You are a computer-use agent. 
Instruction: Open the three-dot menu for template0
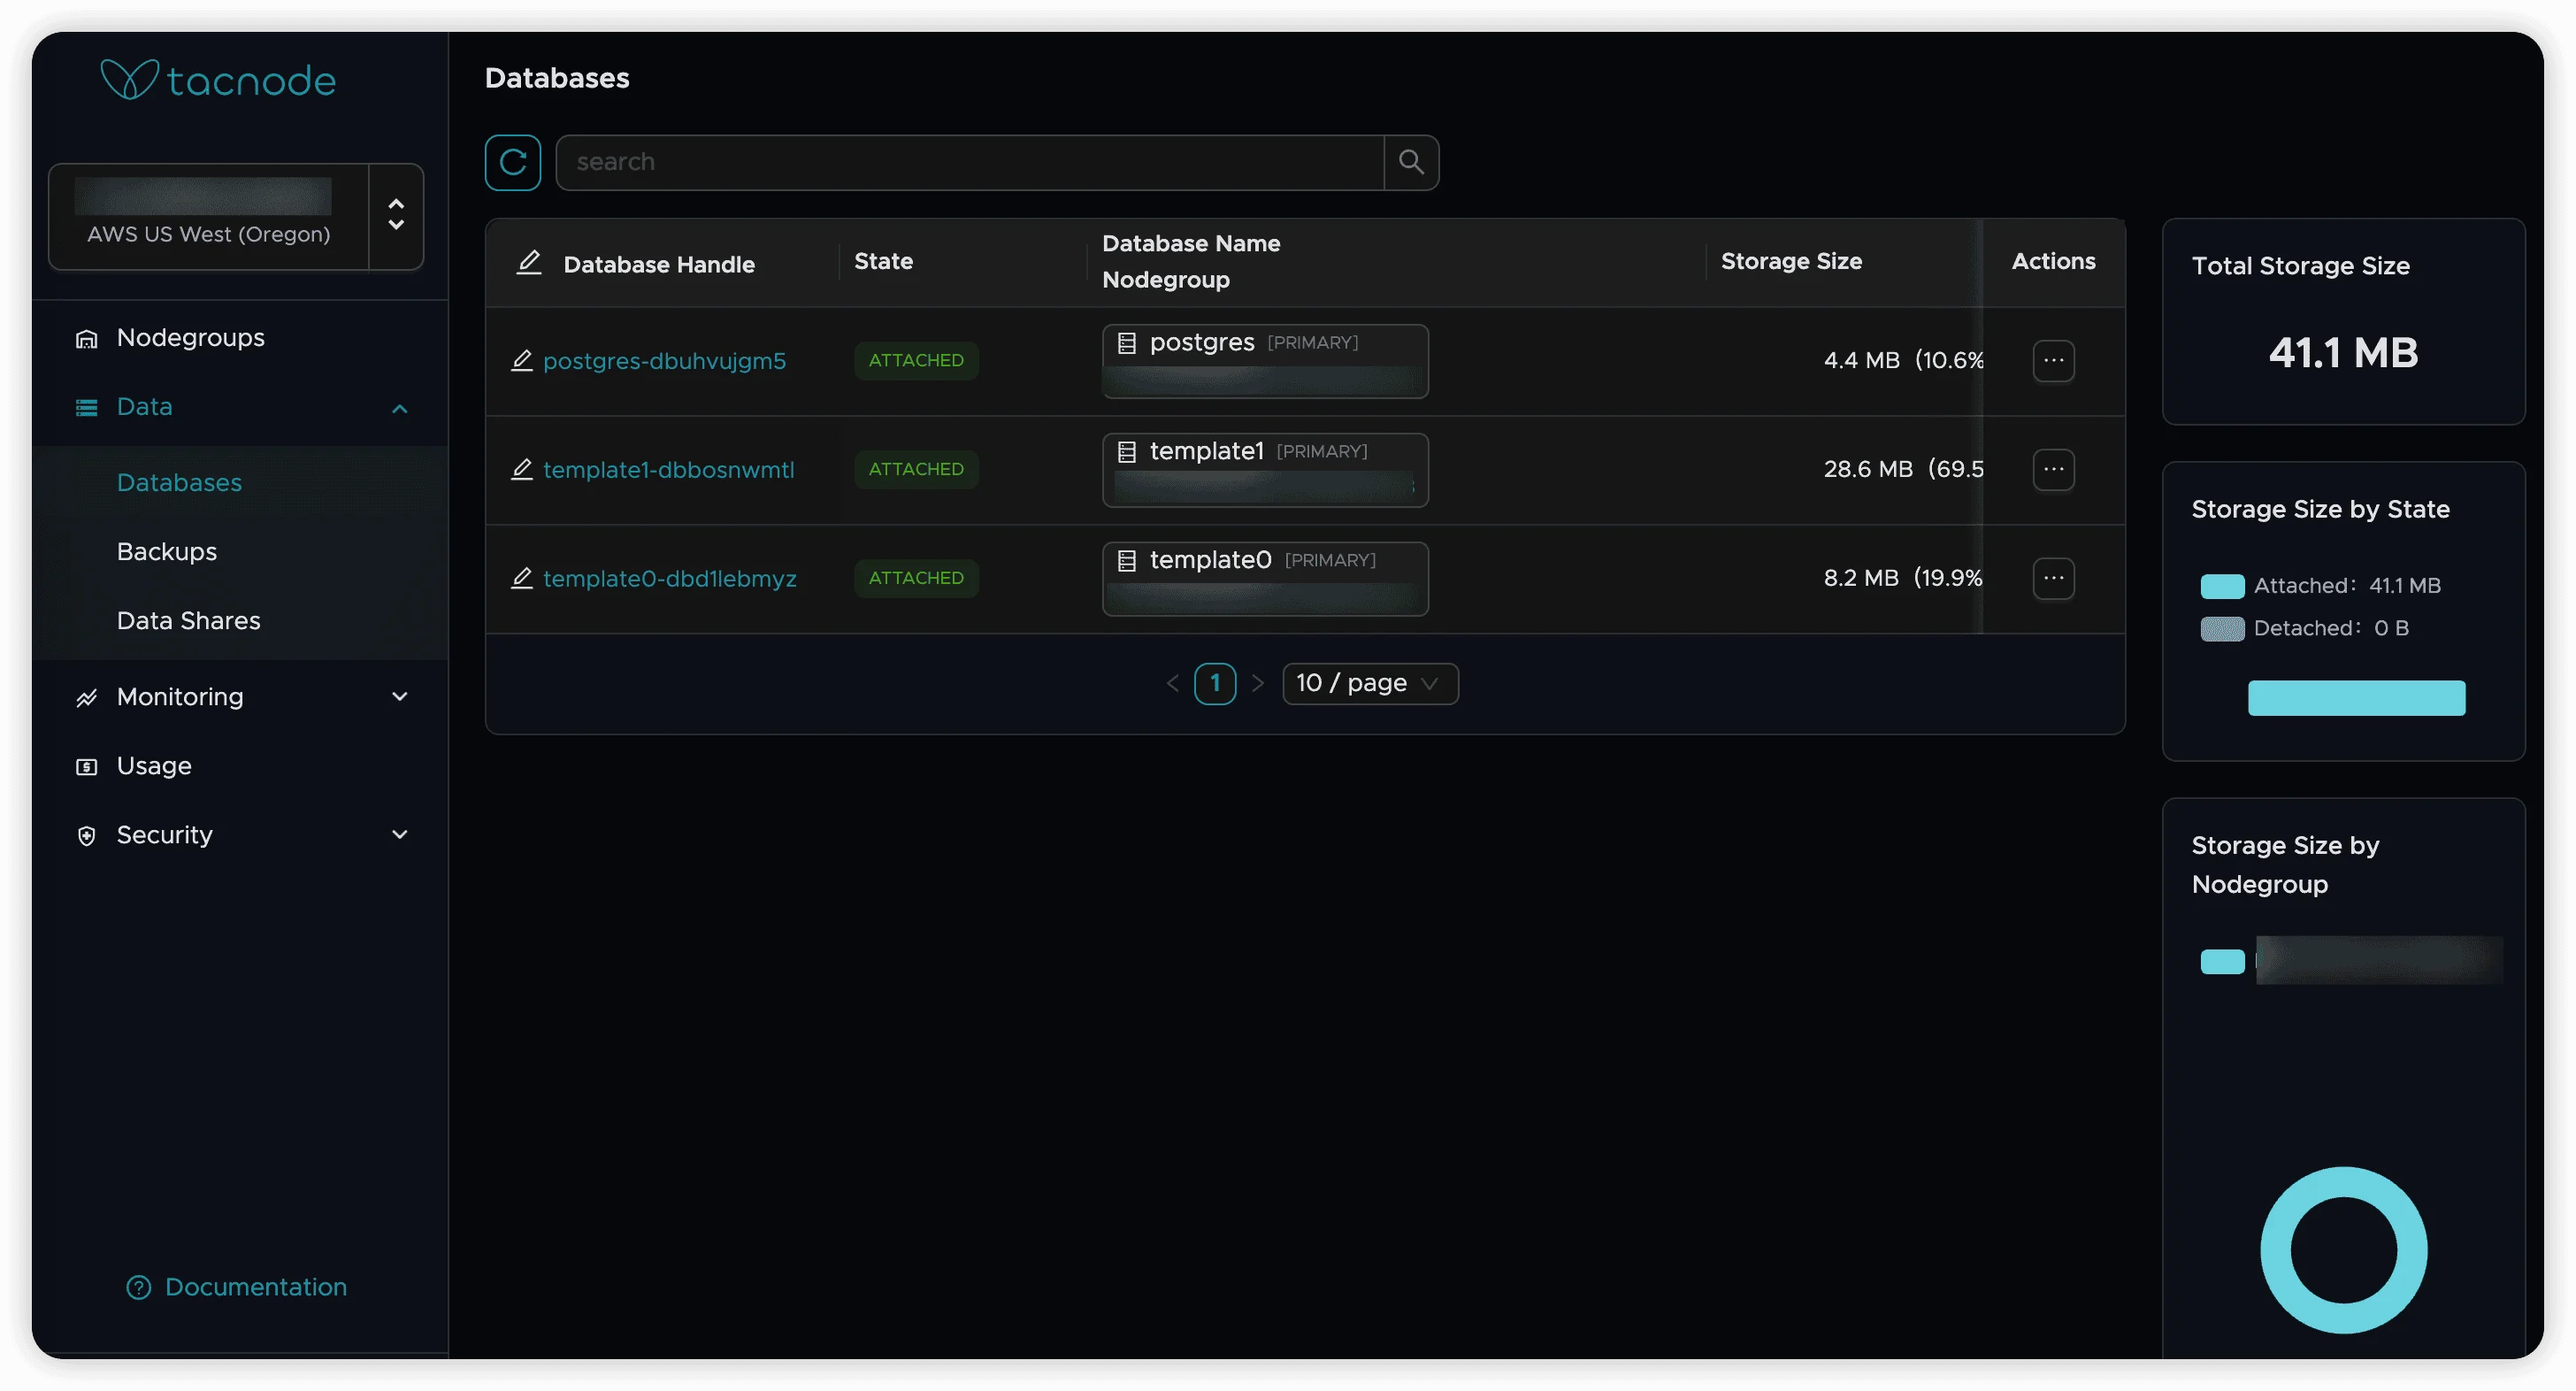2053,578
